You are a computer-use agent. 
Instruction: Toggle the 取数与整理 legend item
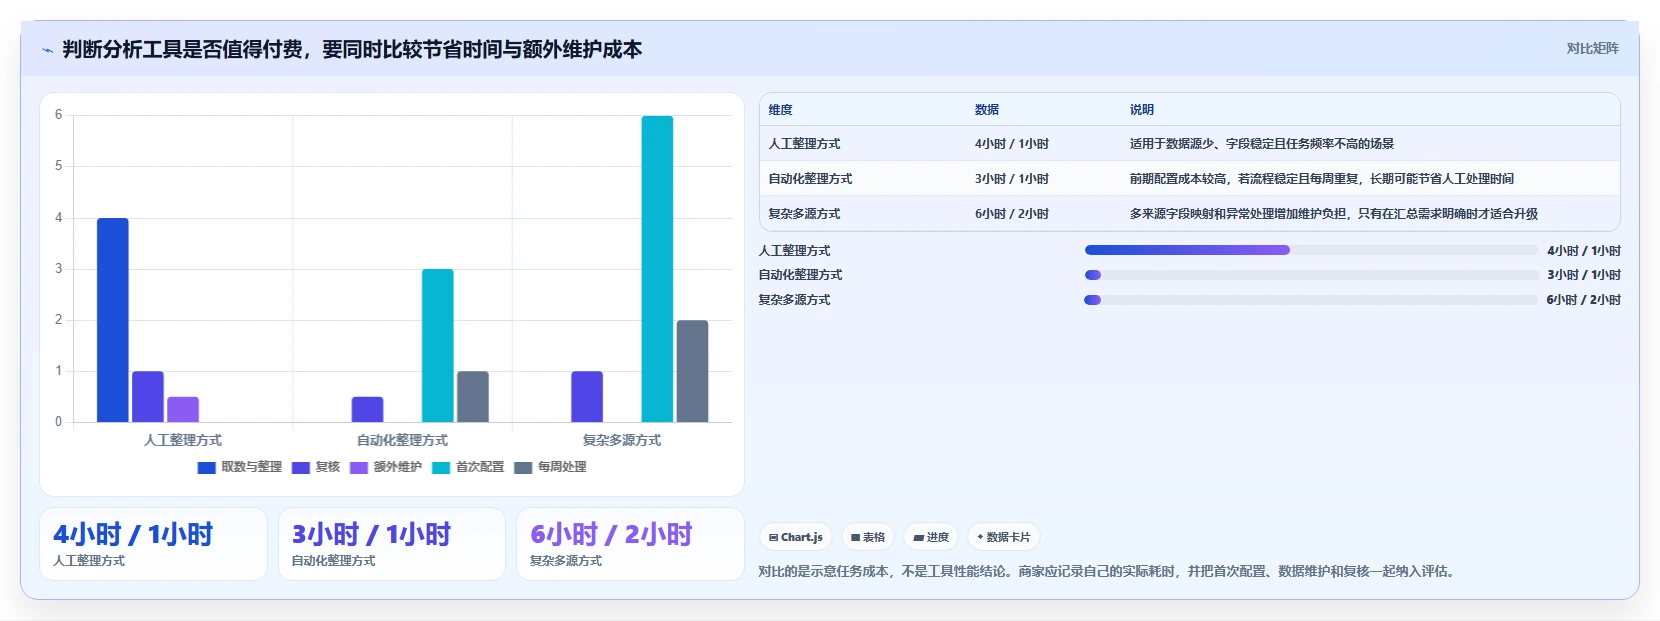point(240,467)
